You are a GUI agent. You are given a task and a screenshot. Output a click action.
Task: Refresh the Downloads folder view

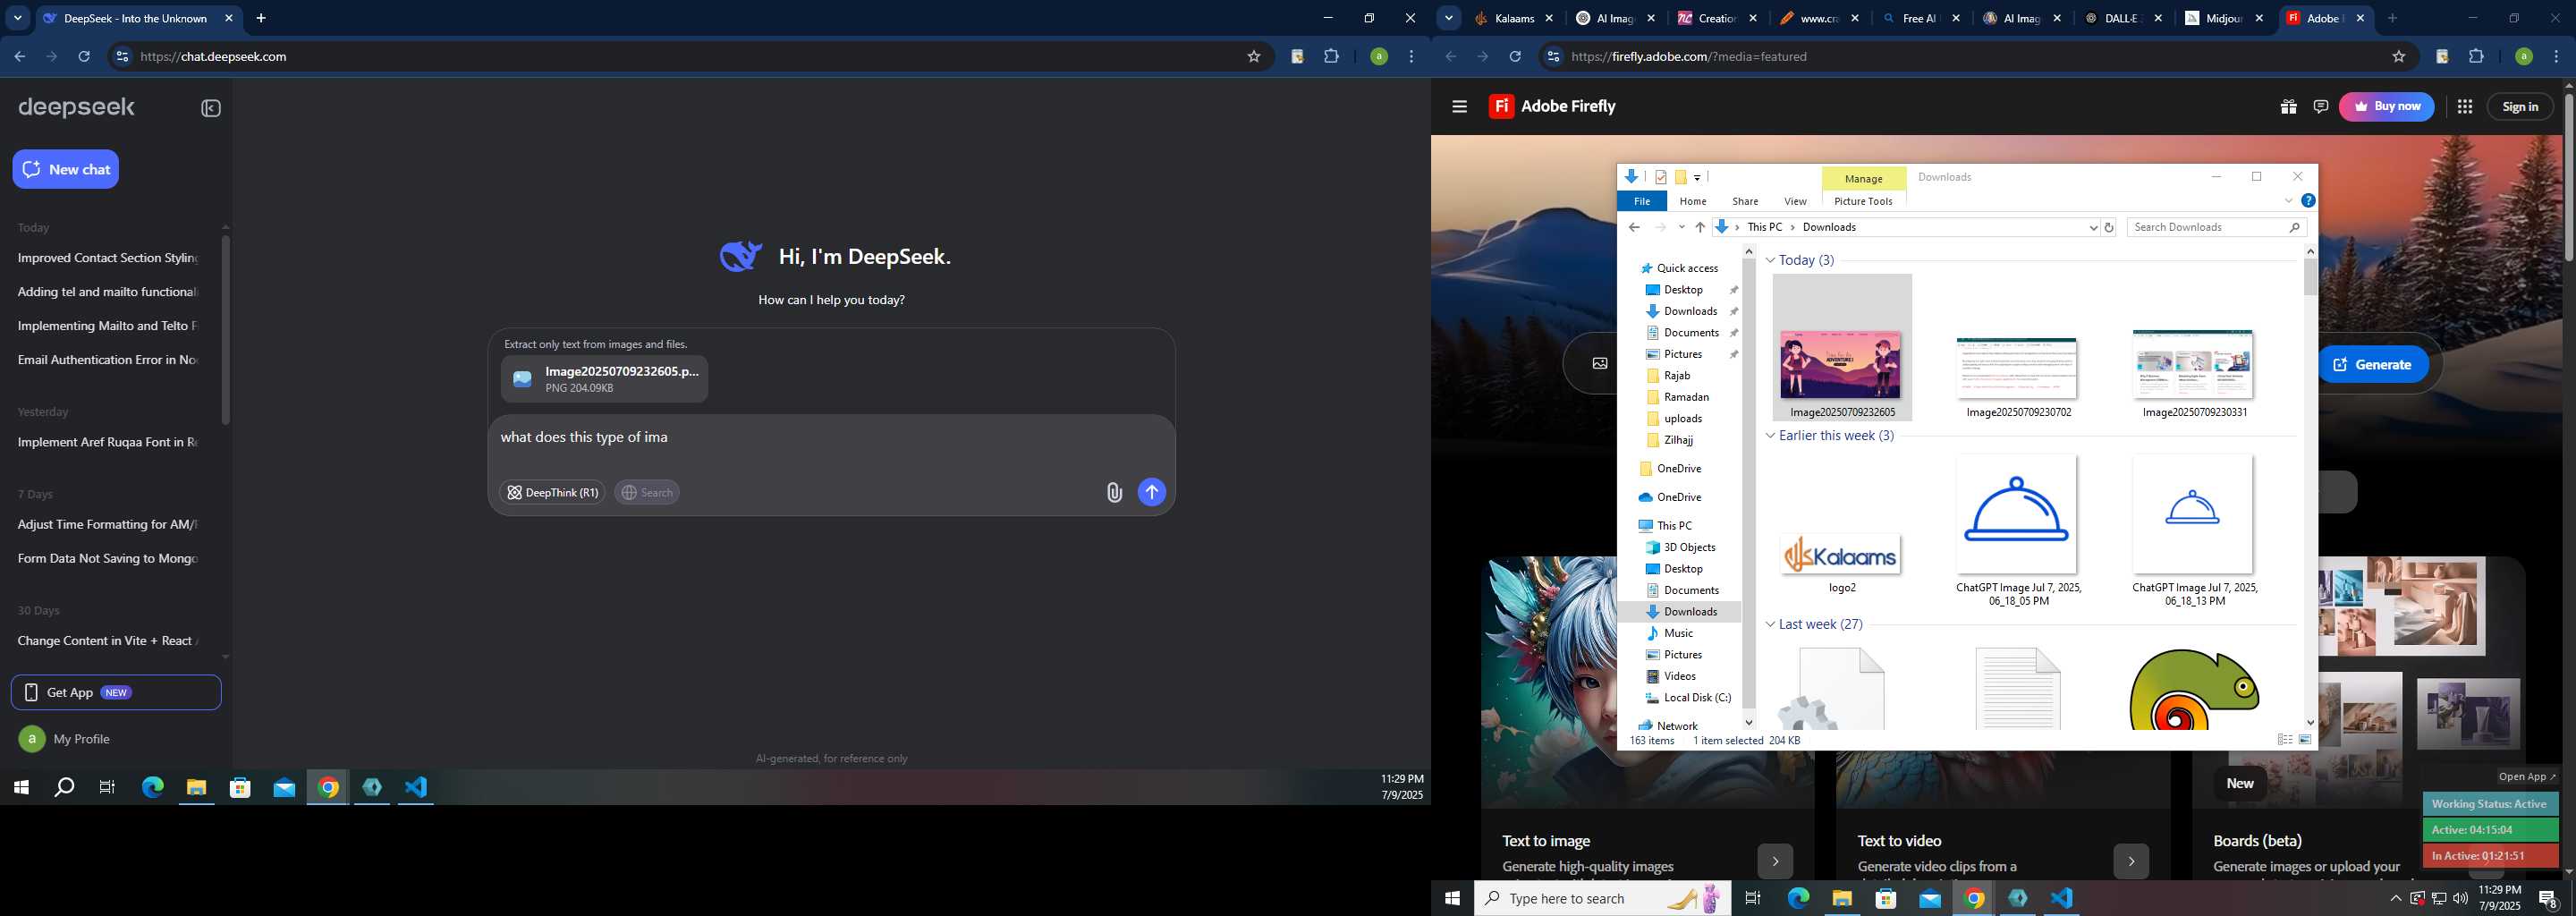coord(2109,227)
